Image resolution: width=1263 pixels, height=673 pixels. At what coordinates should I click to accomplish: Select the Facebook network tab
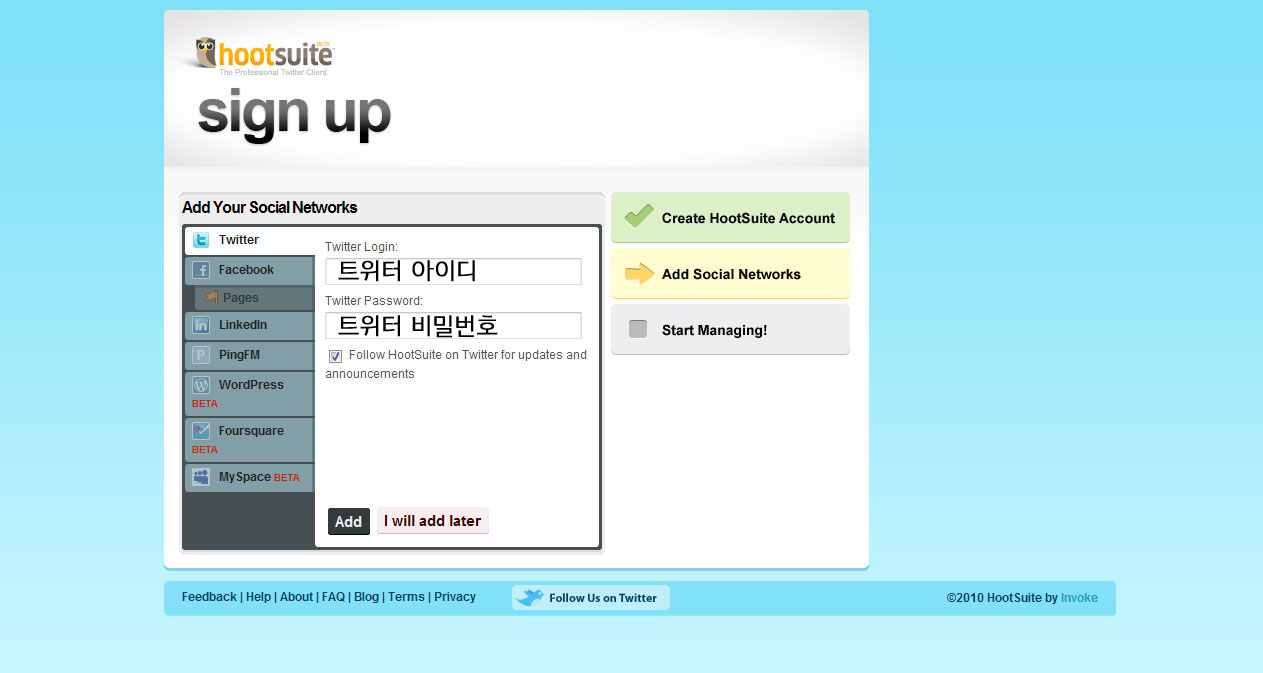coord(249,270)
